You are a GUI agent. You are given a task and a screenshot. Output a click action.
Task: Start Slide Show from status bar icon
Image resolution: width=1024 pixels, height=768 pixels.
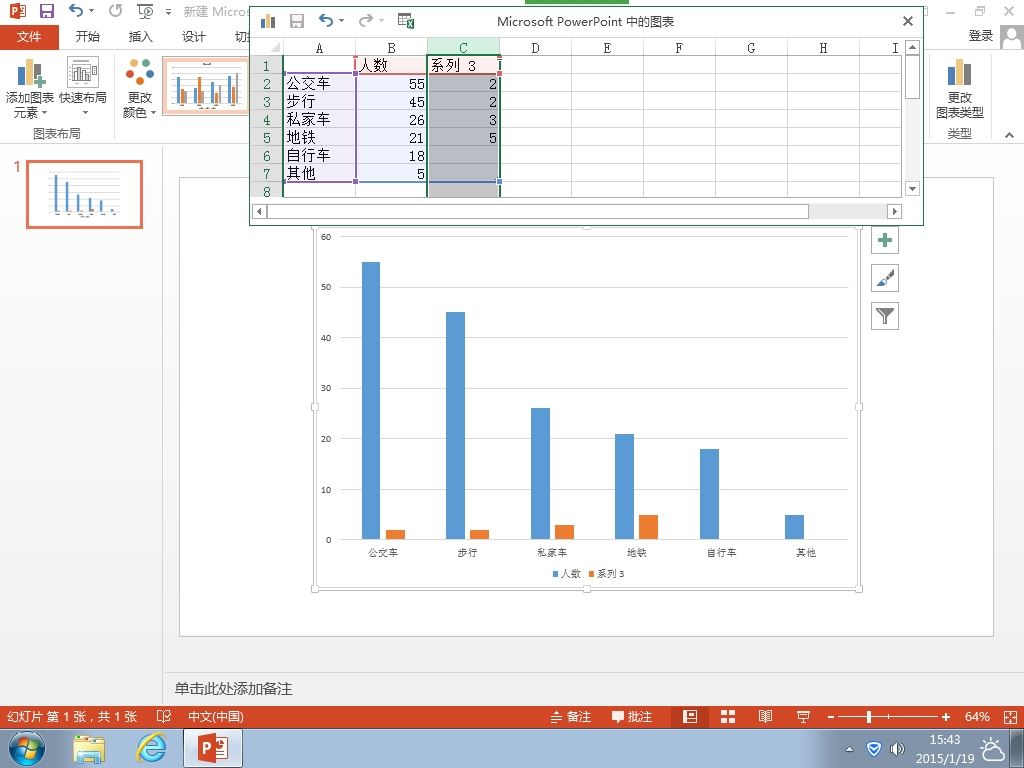803,716
